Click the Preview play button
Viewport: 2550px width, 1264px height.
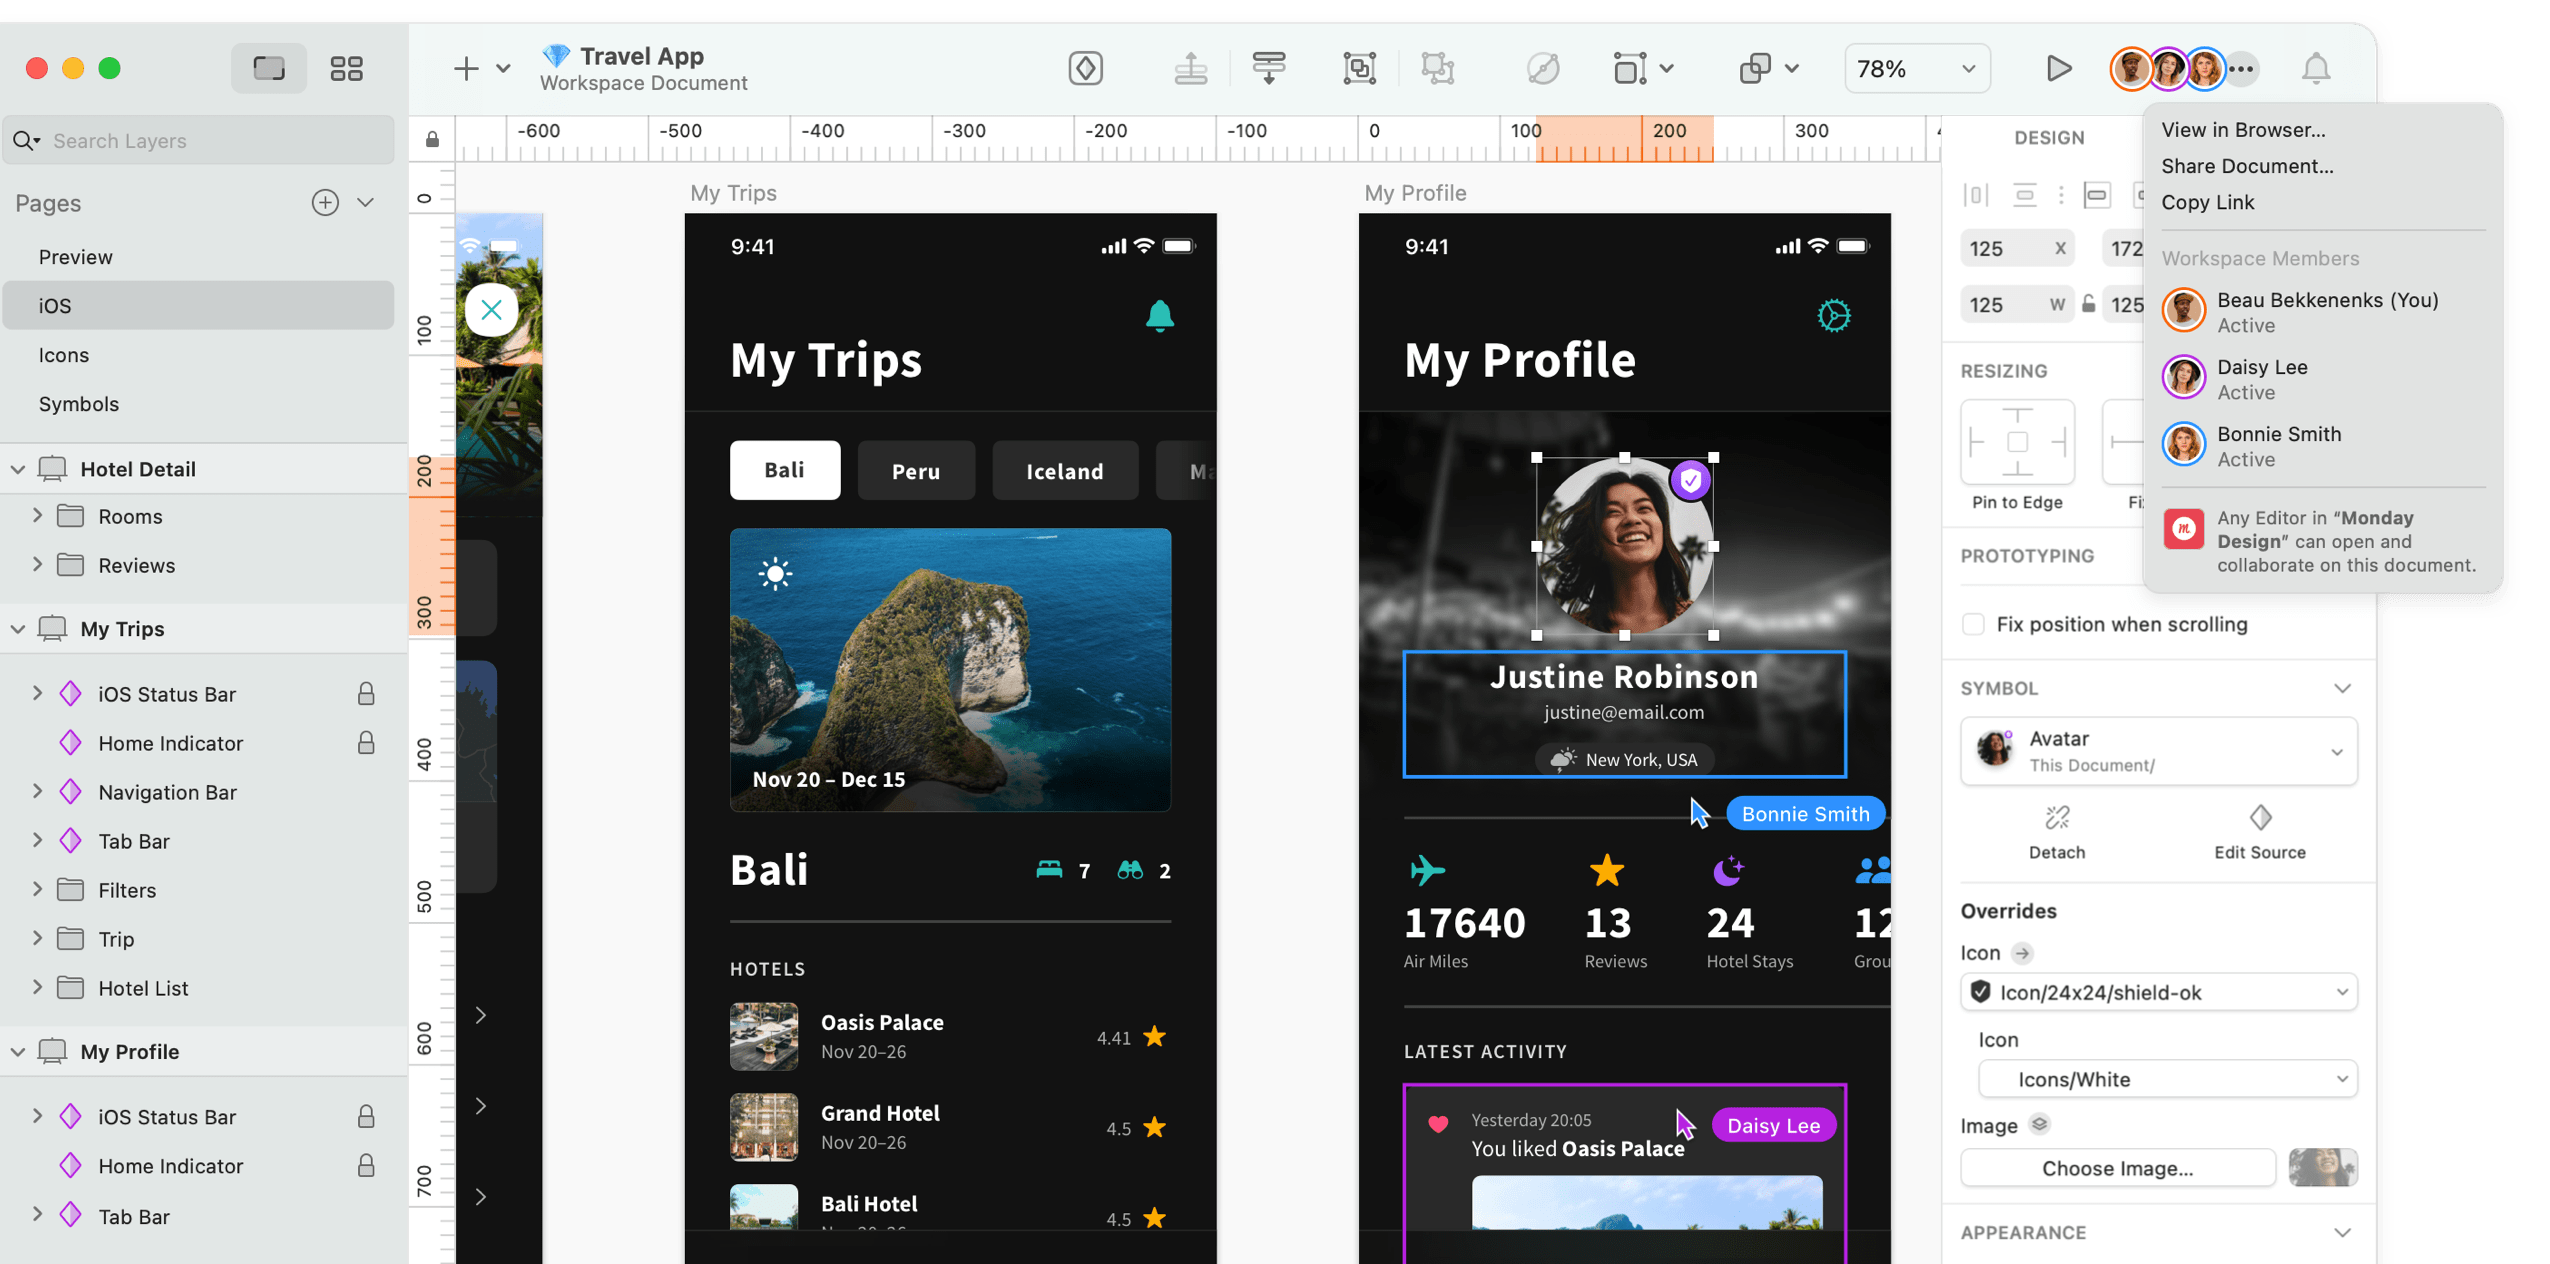(2058, 69)
